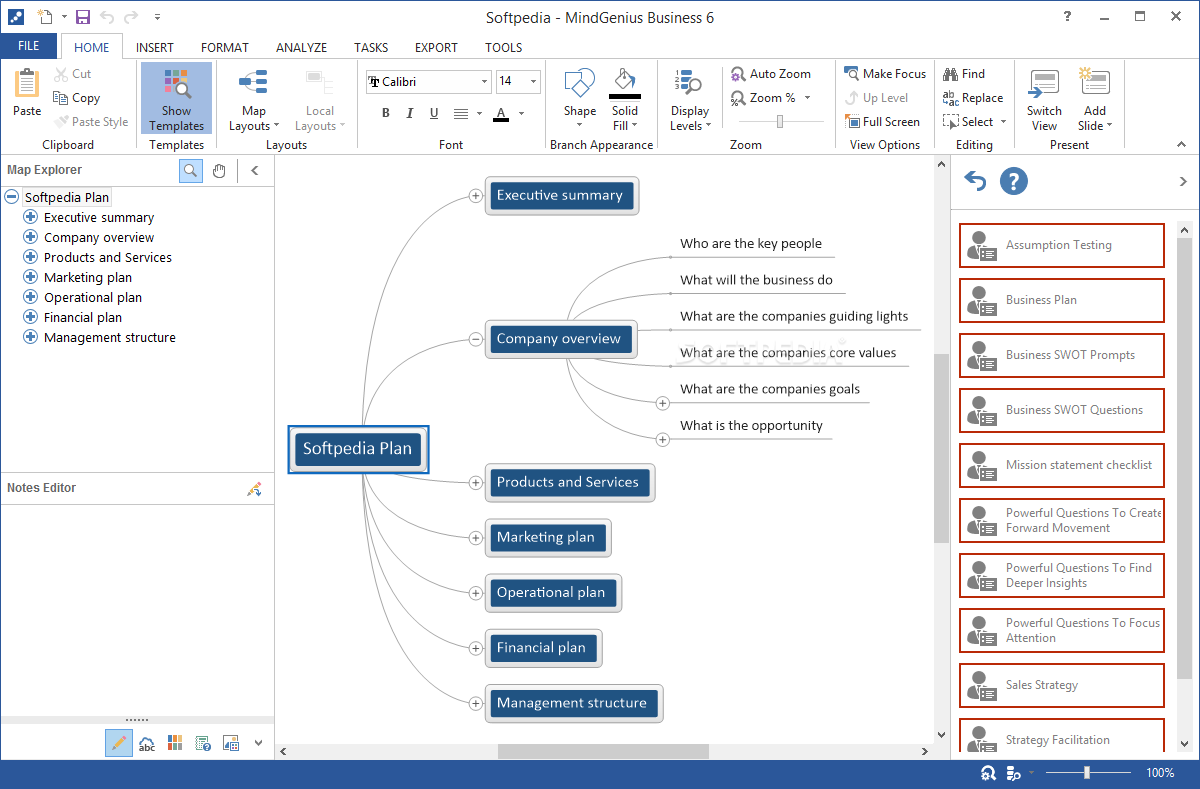This screenshot has height=789, width=1200.
Task: Expand Marketing plan in Map Explorer tree
Action: tap(30, 278)
